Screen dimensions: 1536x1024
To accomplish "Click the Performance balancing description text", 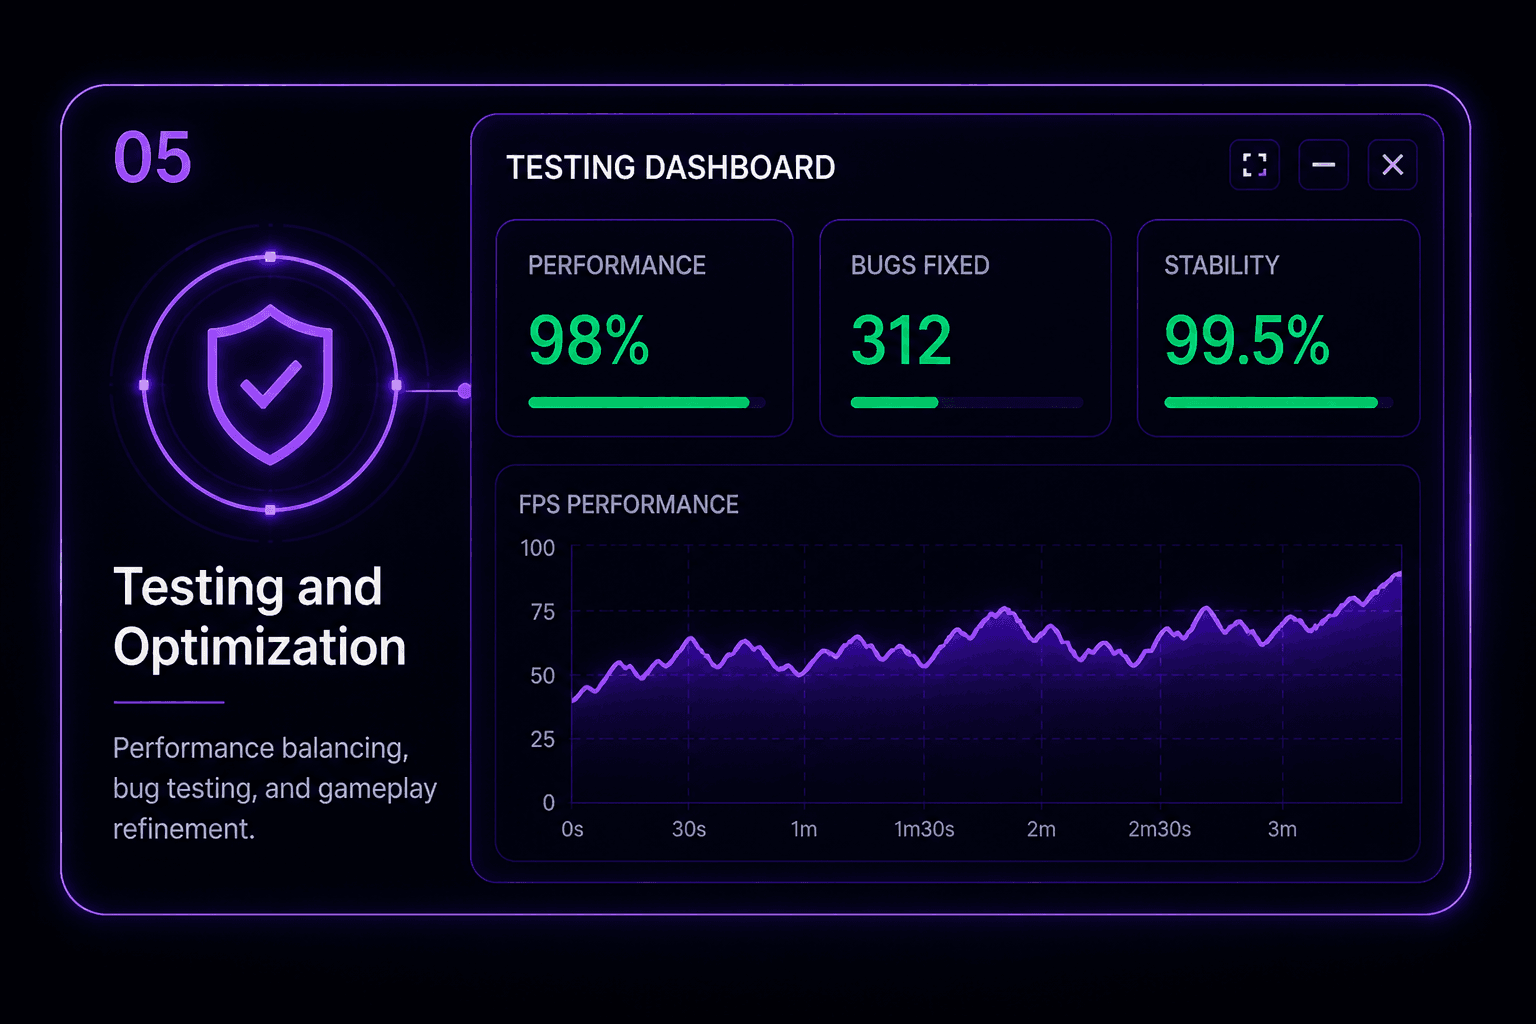I will 275,788.
